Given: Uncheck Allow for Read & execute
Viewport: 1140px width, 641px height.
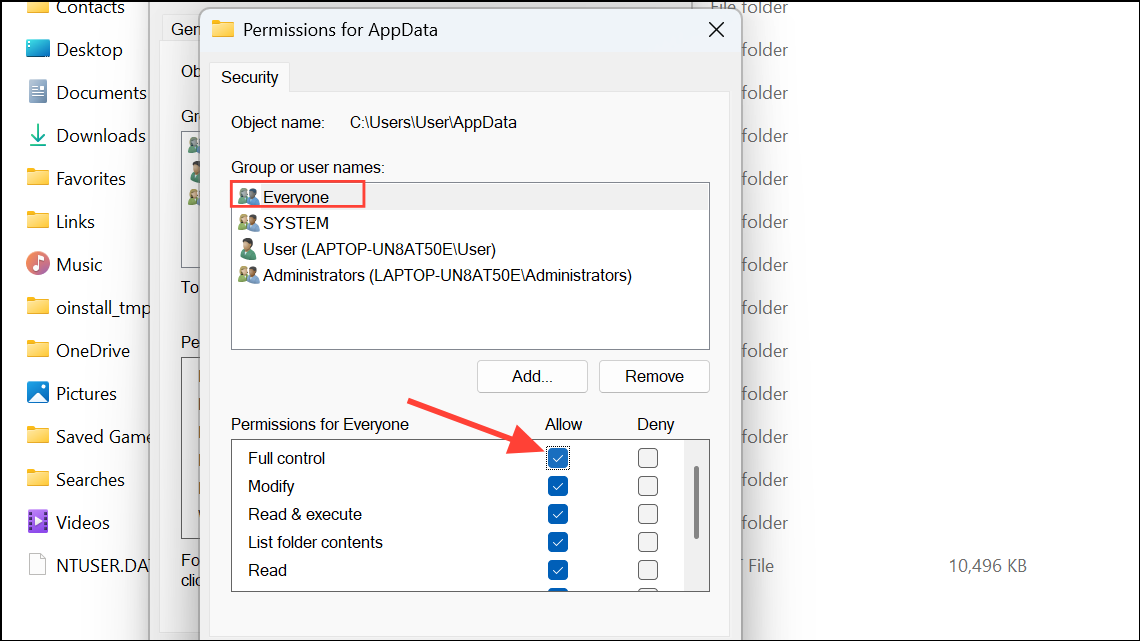Looking at the screenshot, I should pos(558,514).
